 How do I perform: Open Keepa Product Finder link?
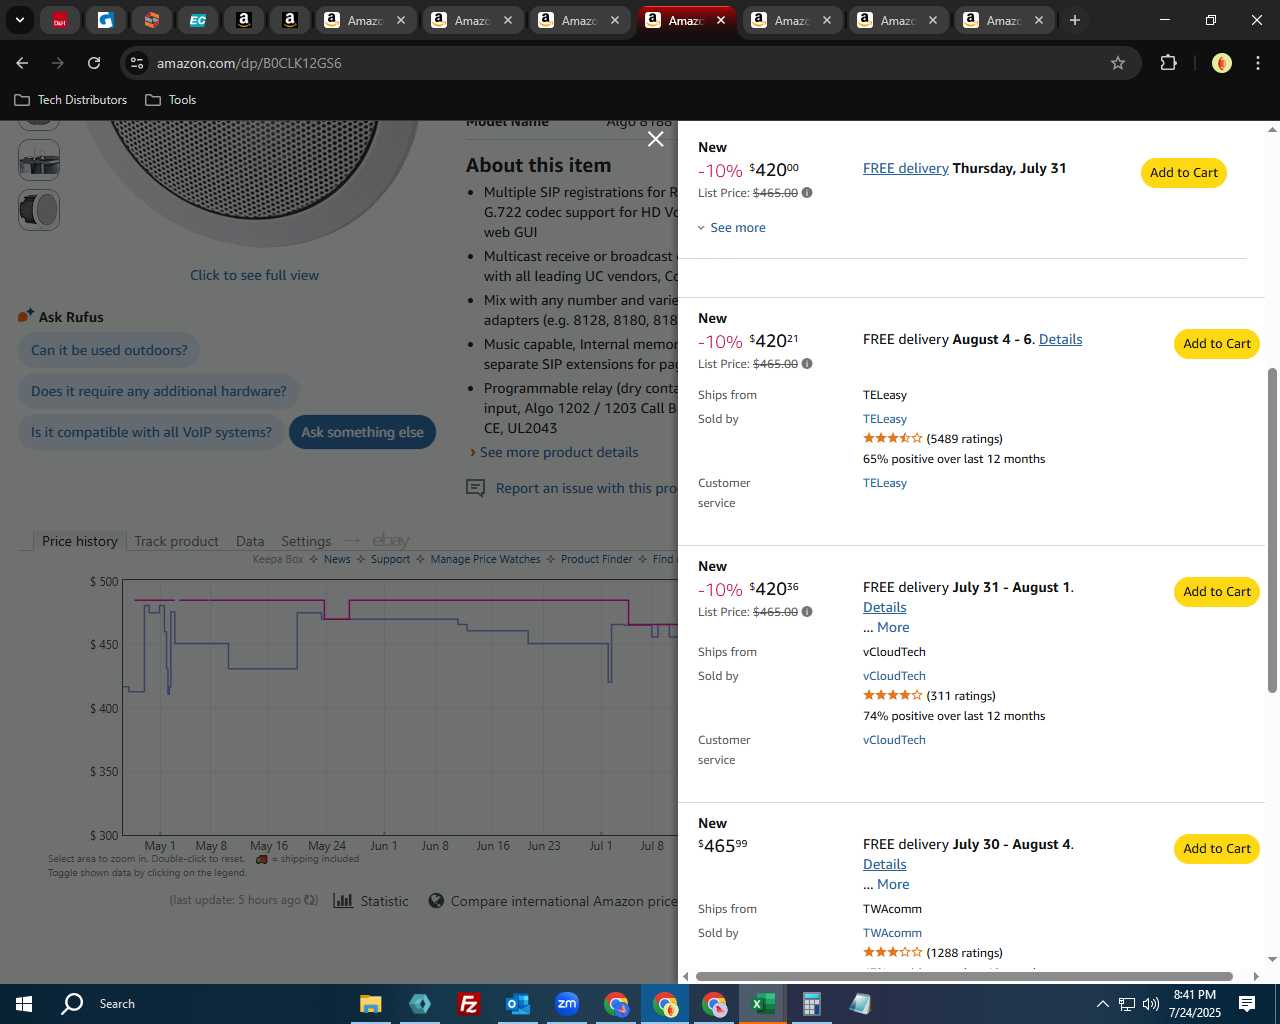596,559
